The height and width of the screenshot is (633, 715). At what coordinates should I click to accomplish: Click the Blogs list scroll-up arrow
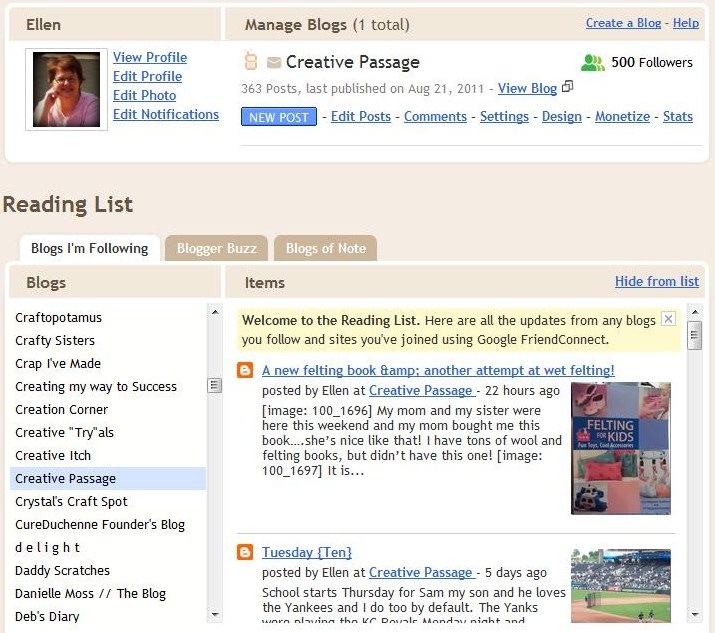click(214, 312)
